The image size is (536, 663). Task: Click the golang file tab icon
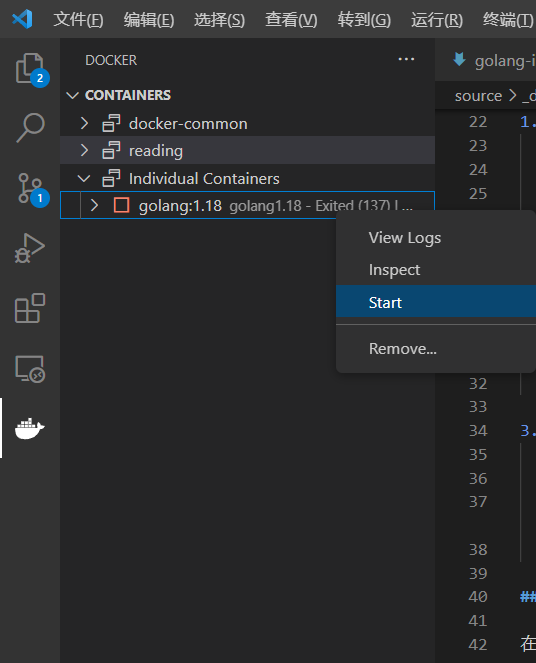click(x=459, y=60)
